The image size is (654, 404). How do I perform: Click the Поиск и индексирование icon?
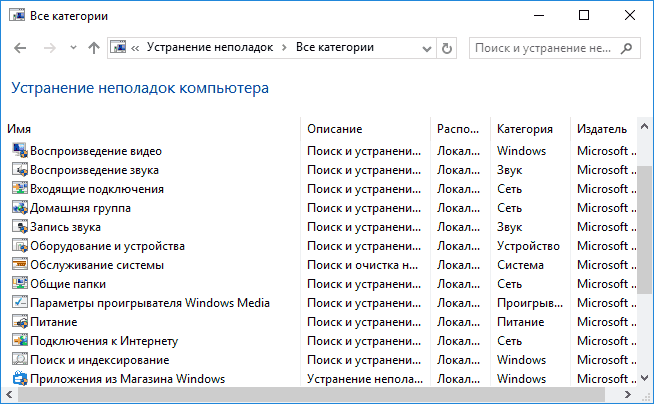[x=19, y=360]
